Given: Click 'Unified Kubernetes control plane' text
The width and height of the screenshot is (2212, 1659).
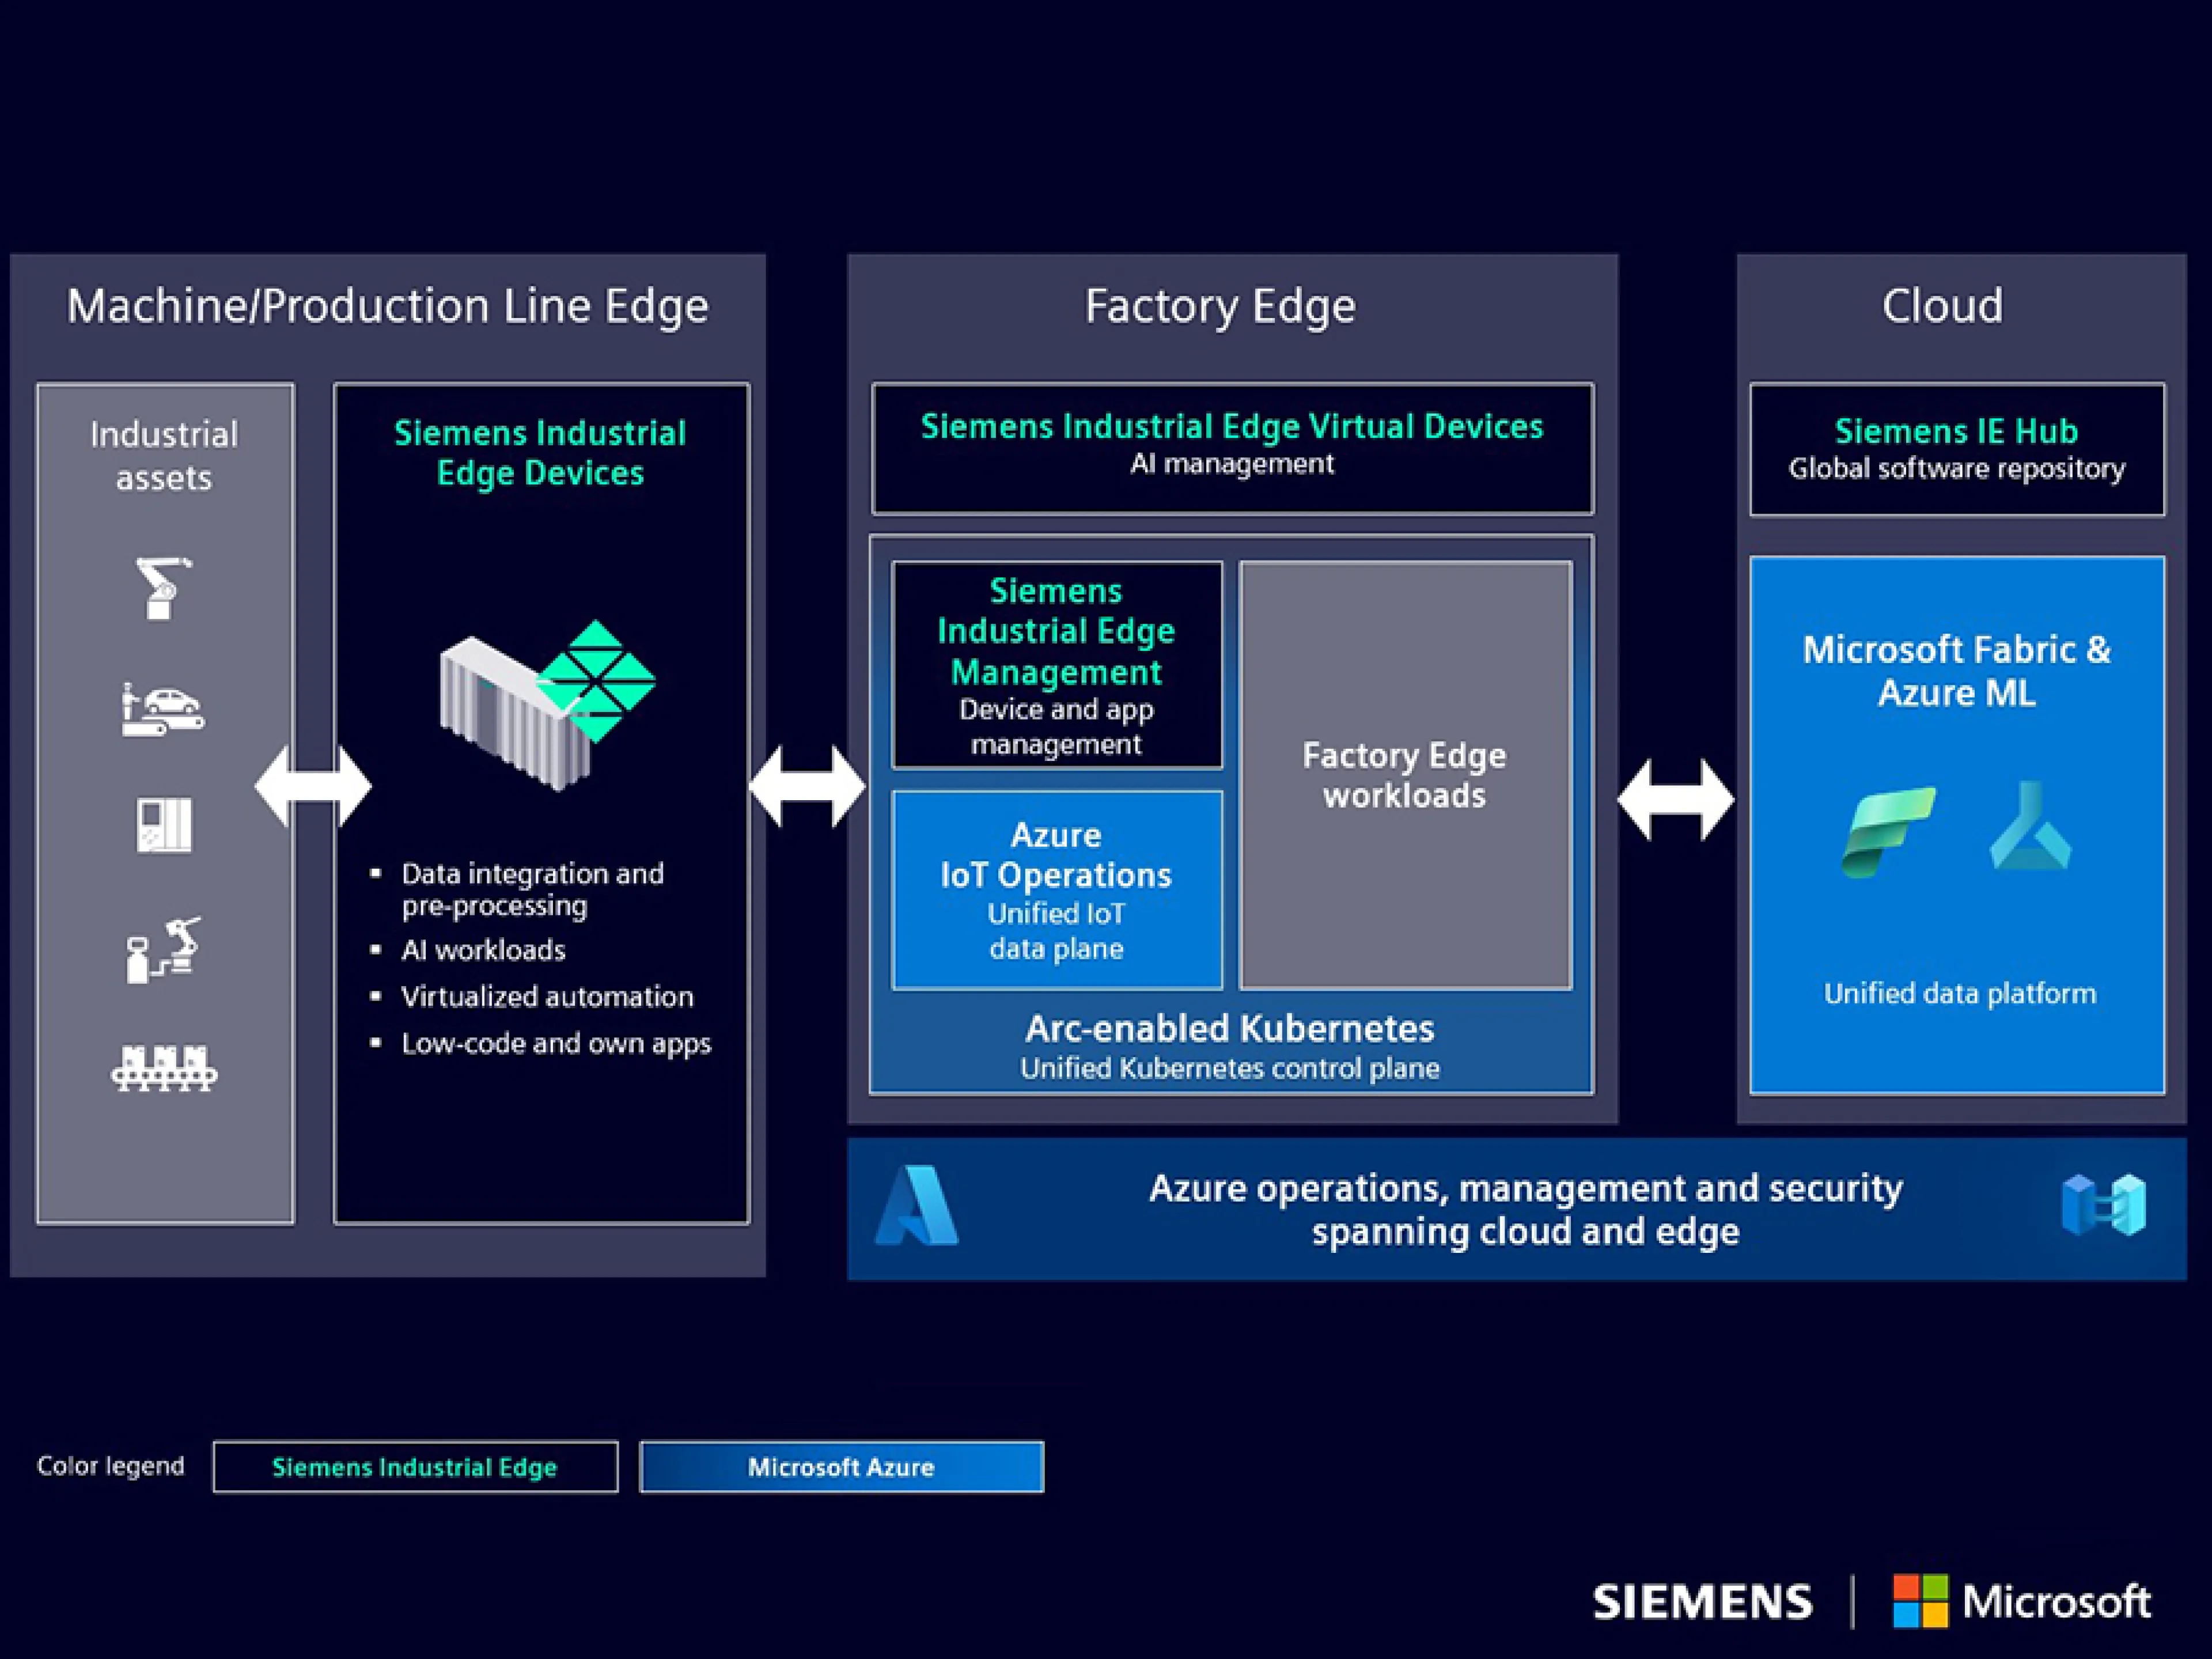Looking at the screenshot, I should [1230, 1069].
